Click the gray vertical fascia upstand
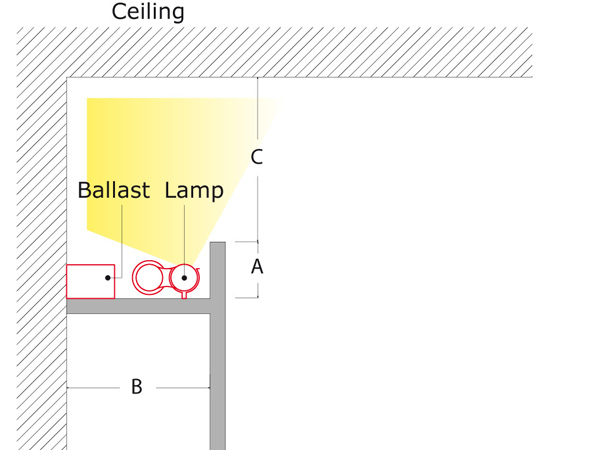Screen dimensions: 600x450 [218, 270]
